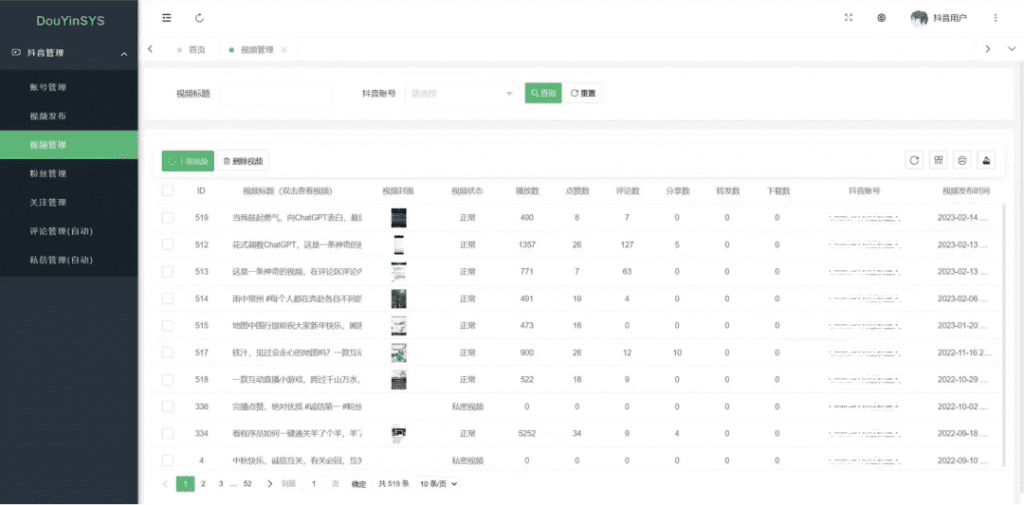Click the export icon above the table
The height and width of the screenshot is (505, 1024).
coord(987,160)
